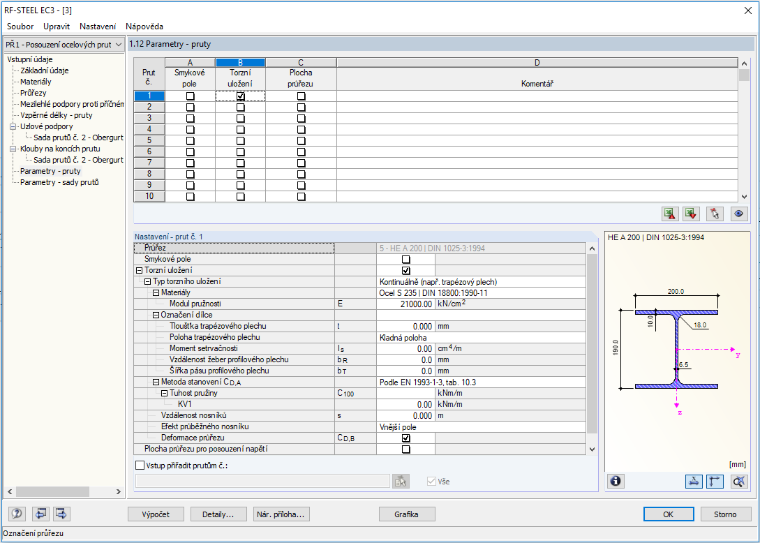Viewport: 760px width, 543px height.
Task: Click the magnifier reset view icon
Action: [x=738, y=481]
